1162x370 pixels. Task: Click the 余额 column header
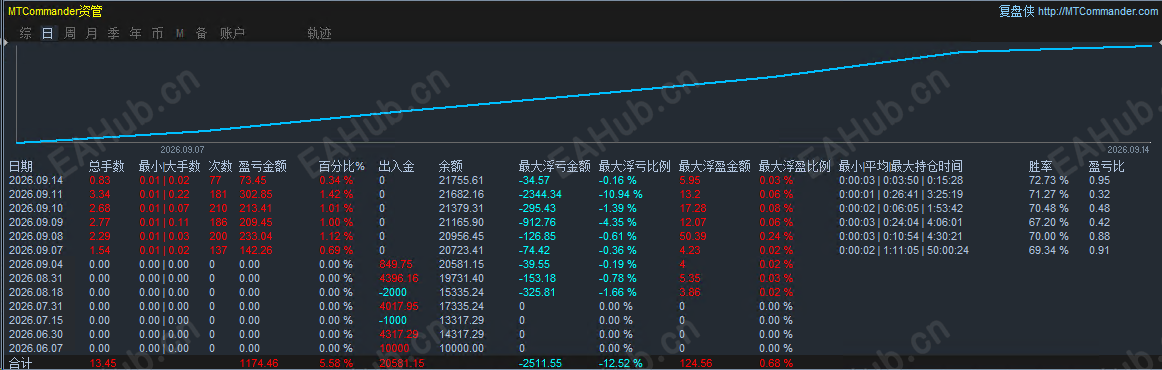tap(451, 166)
